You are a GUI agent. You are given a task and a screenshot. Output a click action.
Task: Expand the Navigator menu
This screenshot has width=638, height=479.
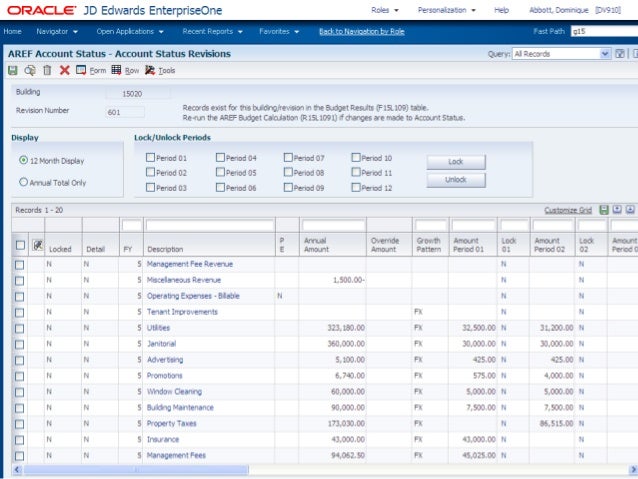point(57,31)
